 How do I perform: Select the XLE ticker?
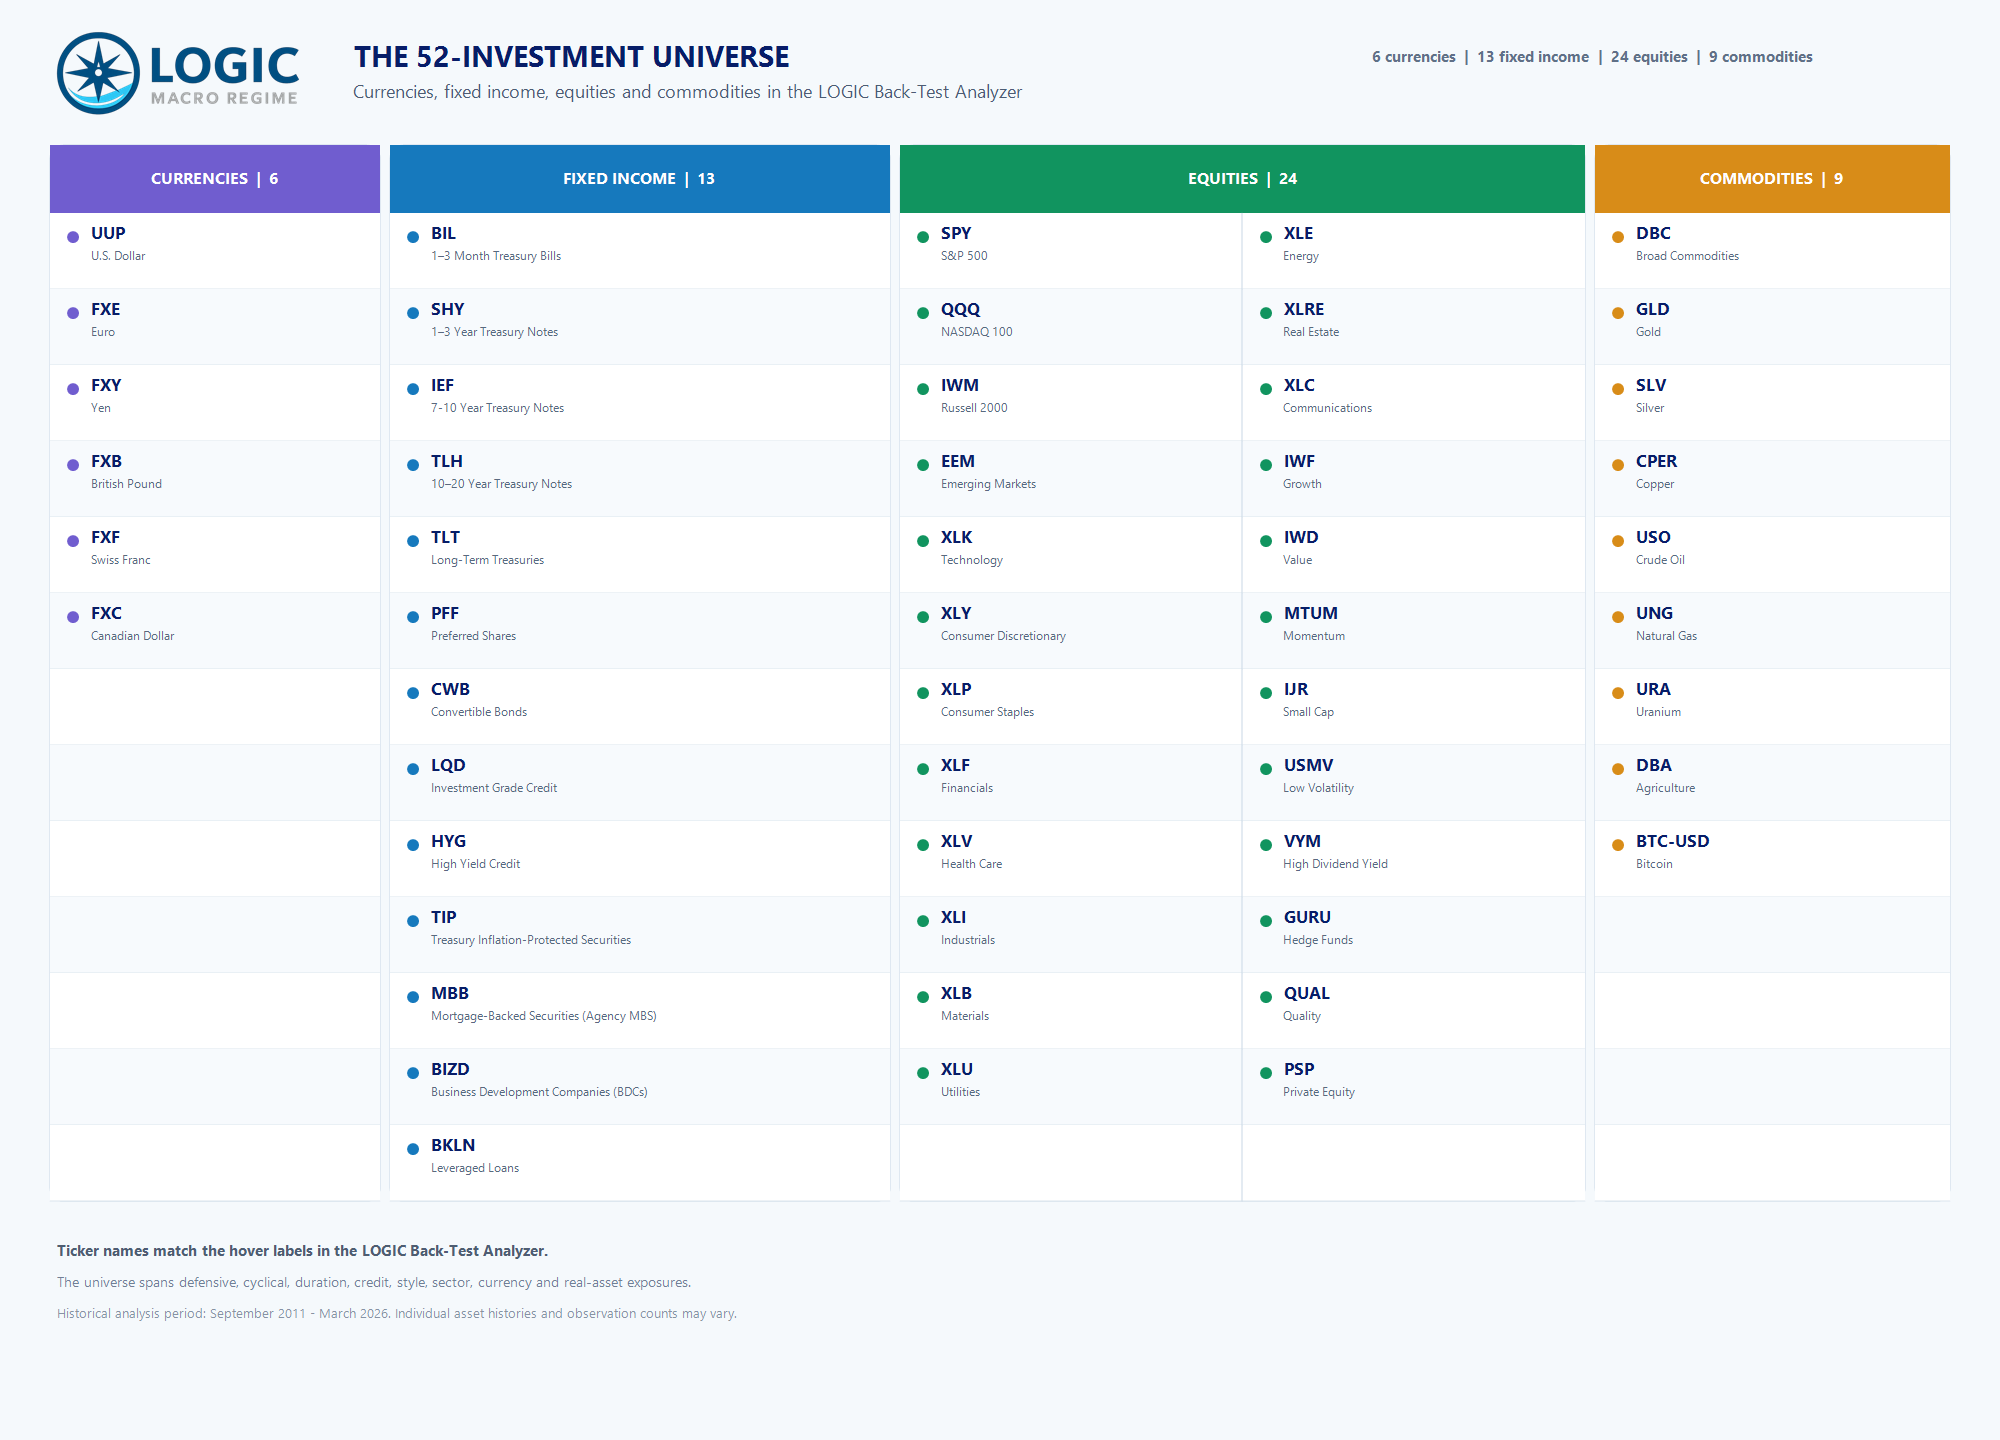(x=1298, y=234)
